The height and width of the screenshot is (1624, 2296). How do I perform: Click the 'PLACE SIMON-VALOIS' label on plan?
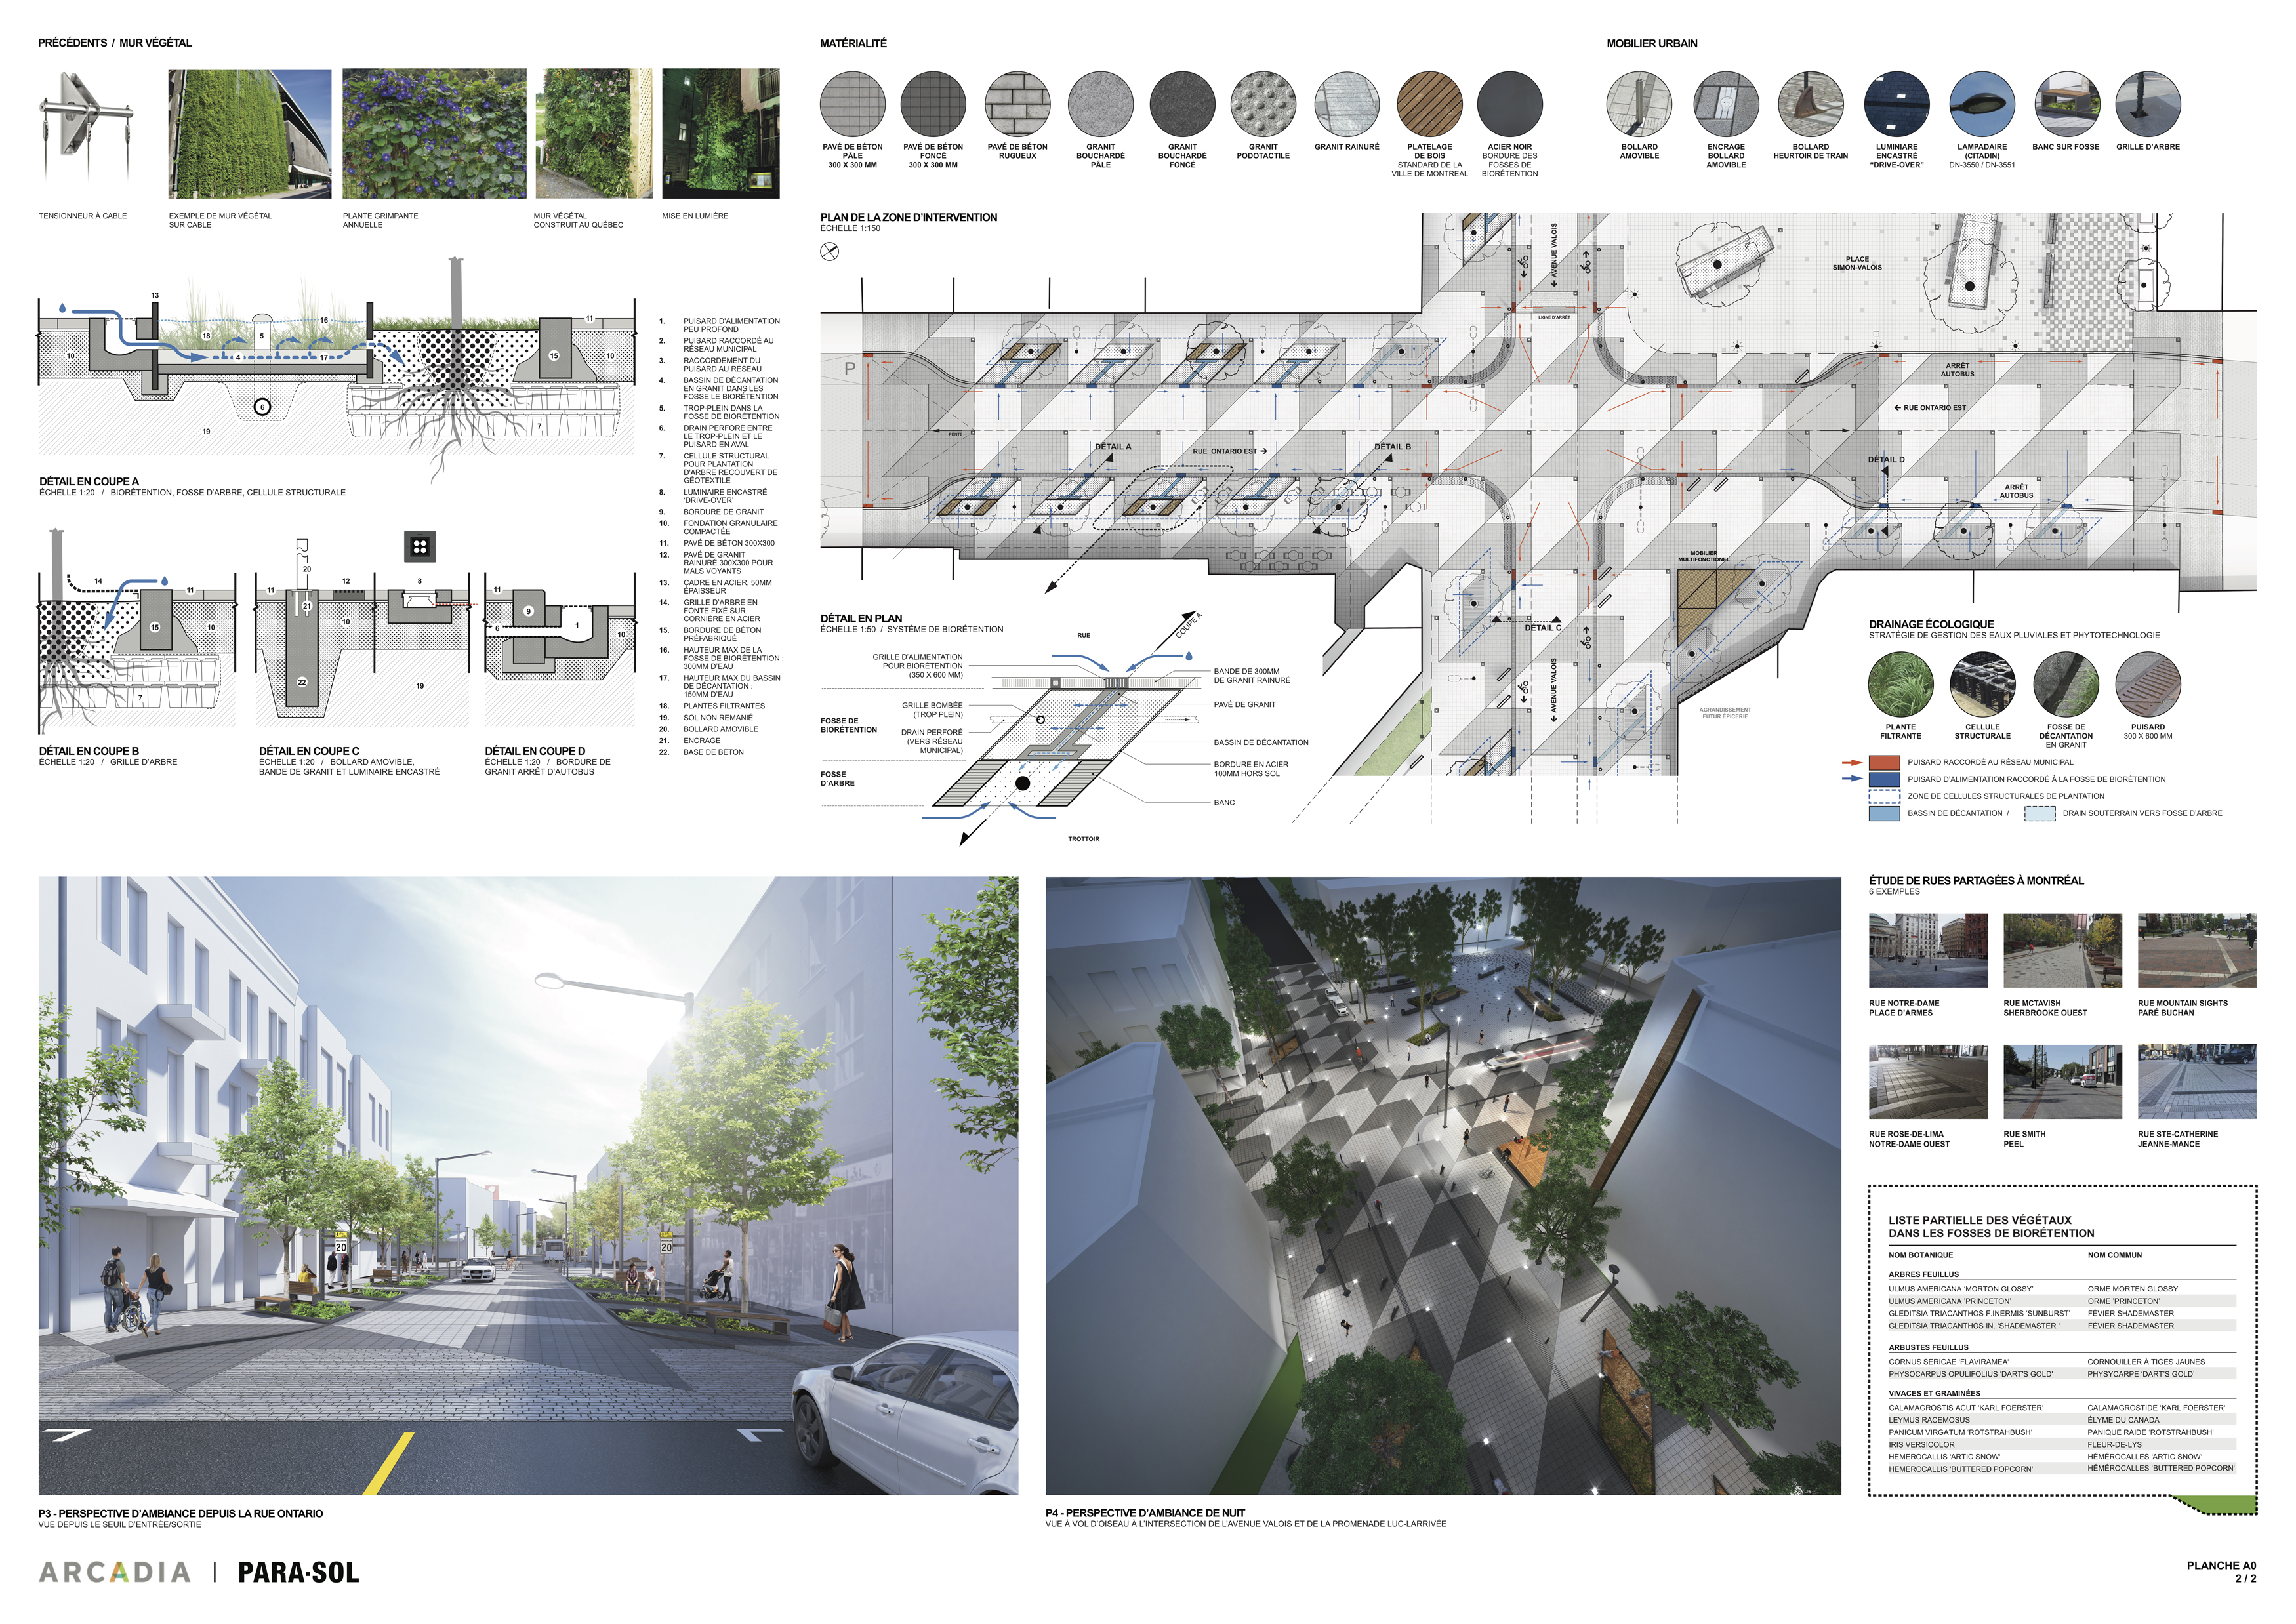pyautogui.click(x=1857, y=263)
